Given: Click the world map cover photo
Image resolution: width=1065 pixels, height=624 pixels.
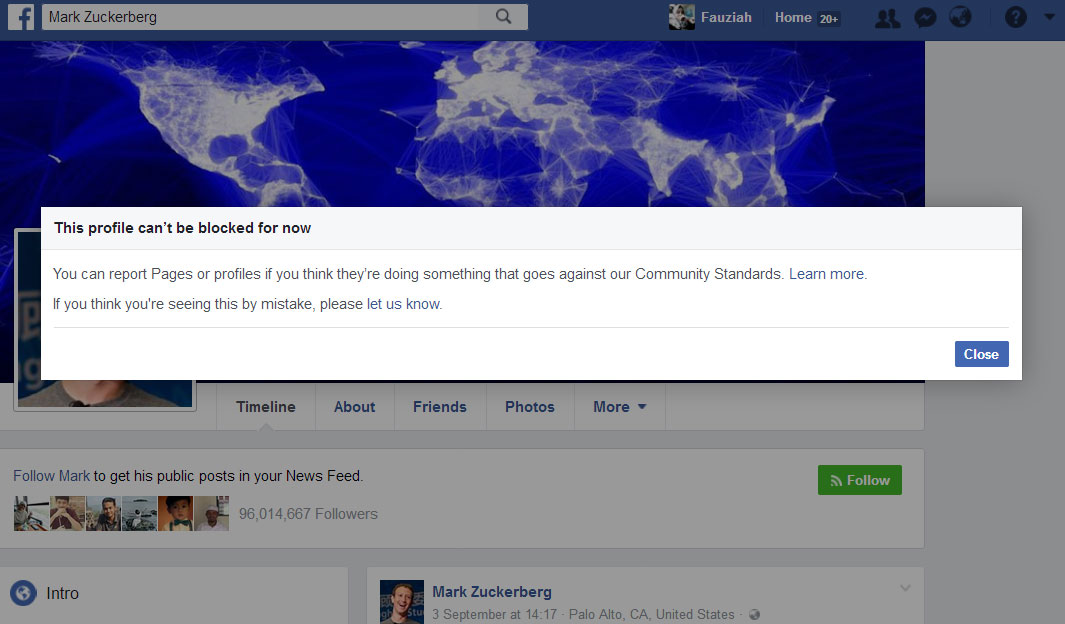Looking at the screenshot, I should (x=462, y=124).
